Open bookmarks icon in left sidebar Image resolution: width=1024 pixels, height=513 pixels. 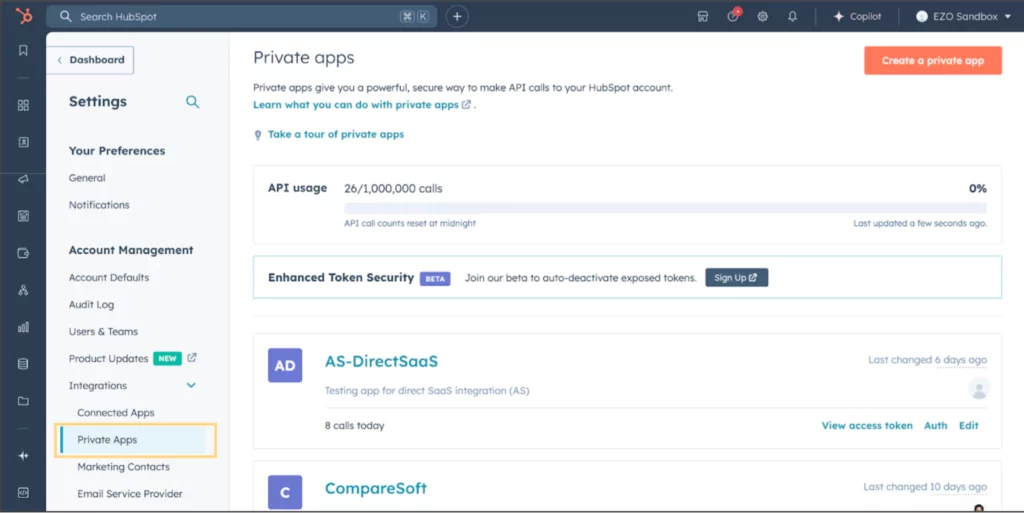(23, 51)
